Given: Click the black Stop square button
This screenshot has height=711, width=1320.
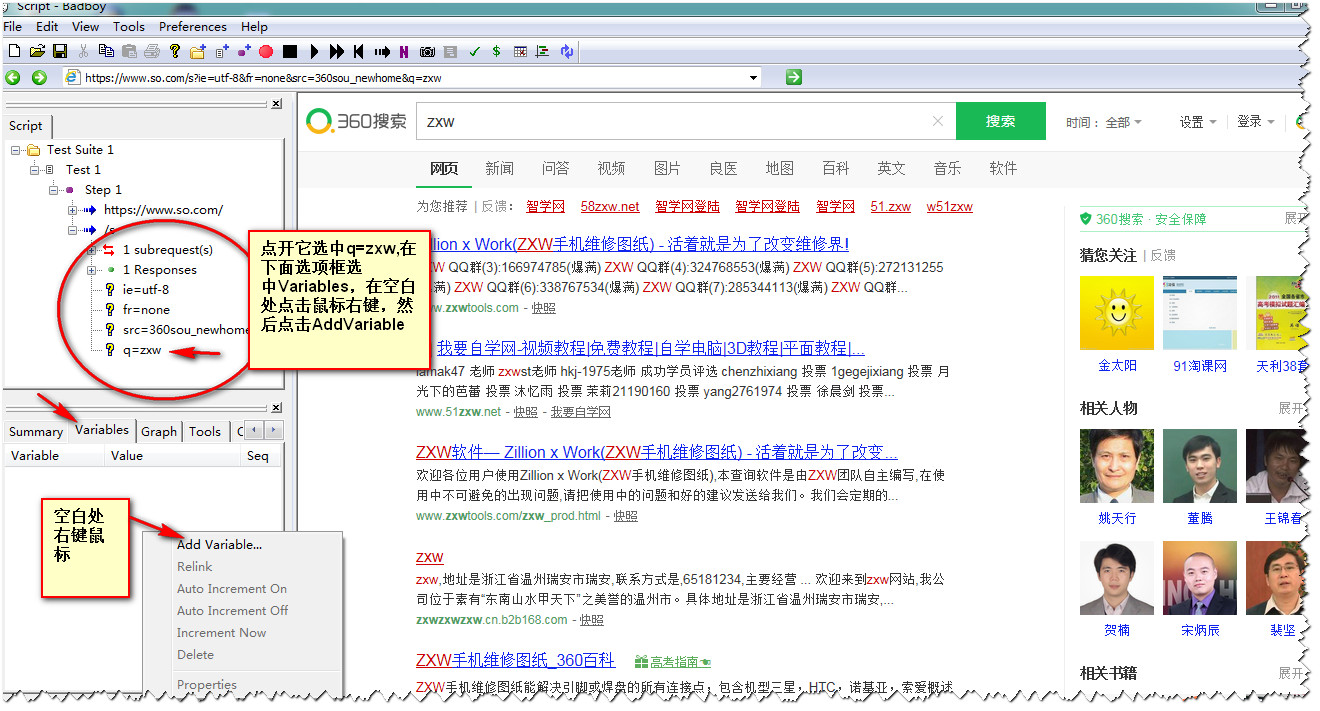Looking at the screenshot, I should tap(290, 51).
